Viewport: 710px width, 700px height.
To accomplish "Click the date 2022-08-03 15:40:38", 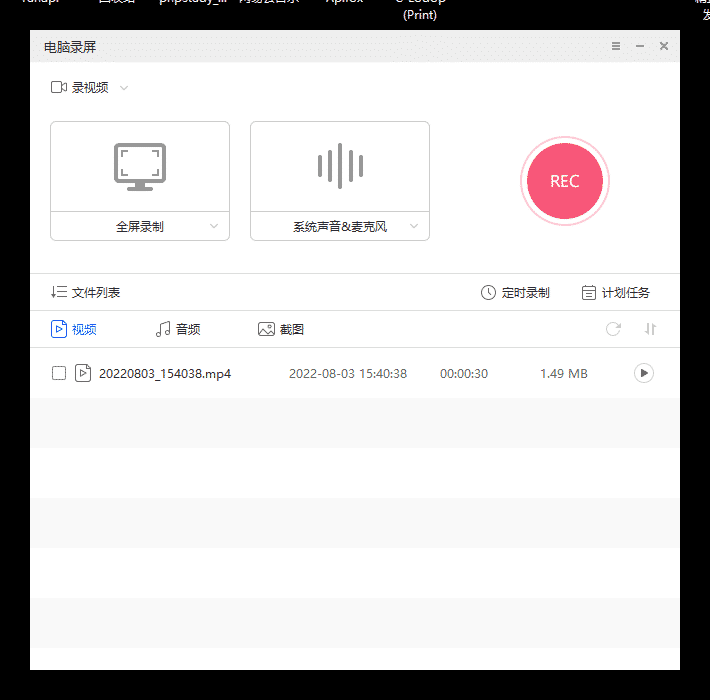I will click(348, 374).
